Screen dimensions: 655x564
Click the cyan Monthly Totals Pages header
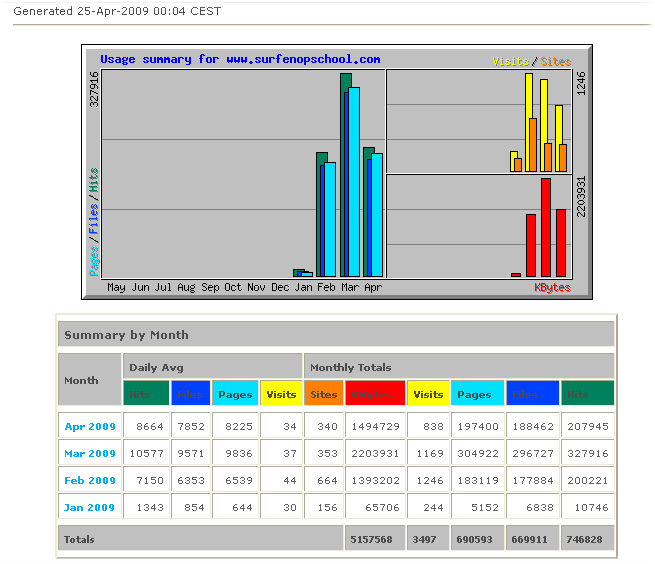477,393
